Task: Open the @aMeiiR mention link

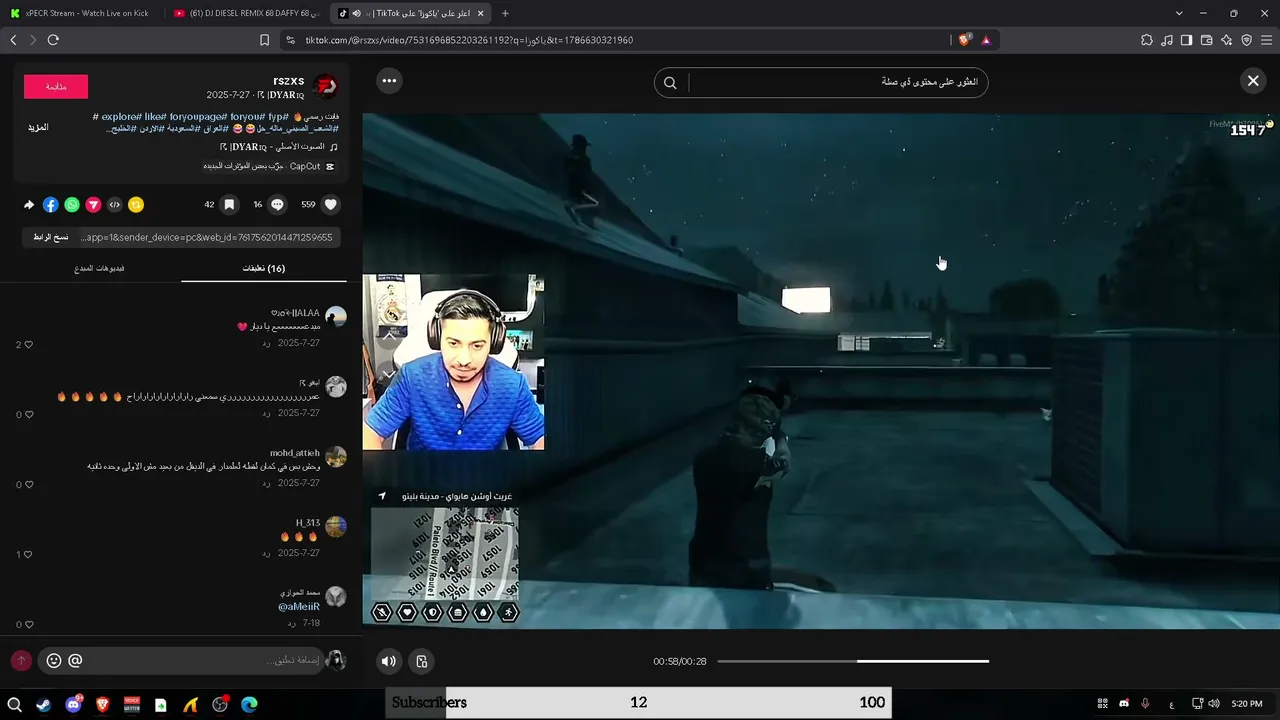Action: coord(299,607)
